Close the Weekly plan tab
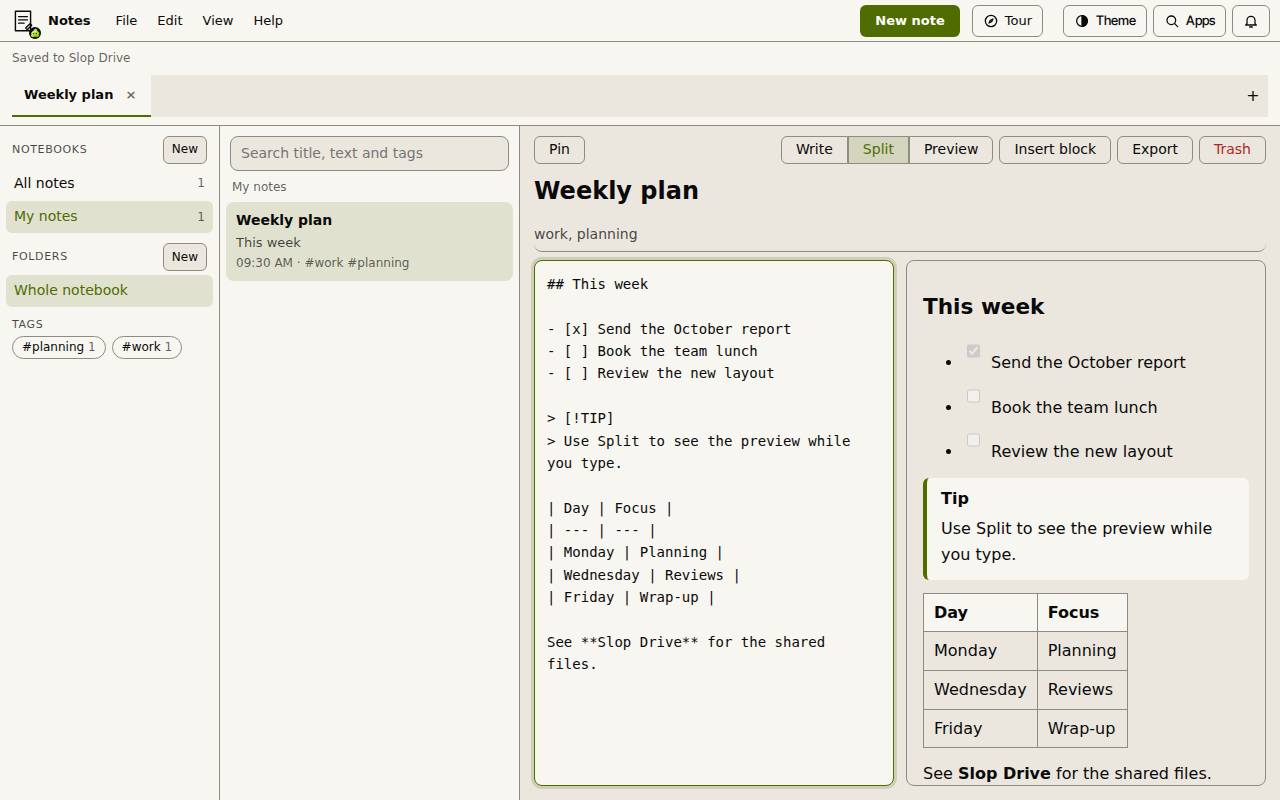1280x800 pixels. pyautogui.click(x=131, y=95)
